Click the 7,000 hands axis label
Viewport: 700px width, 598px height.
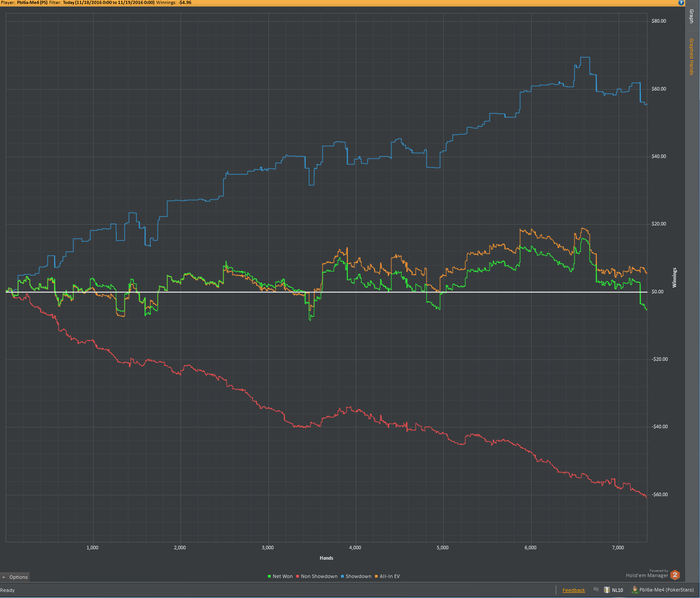(618, 548)
